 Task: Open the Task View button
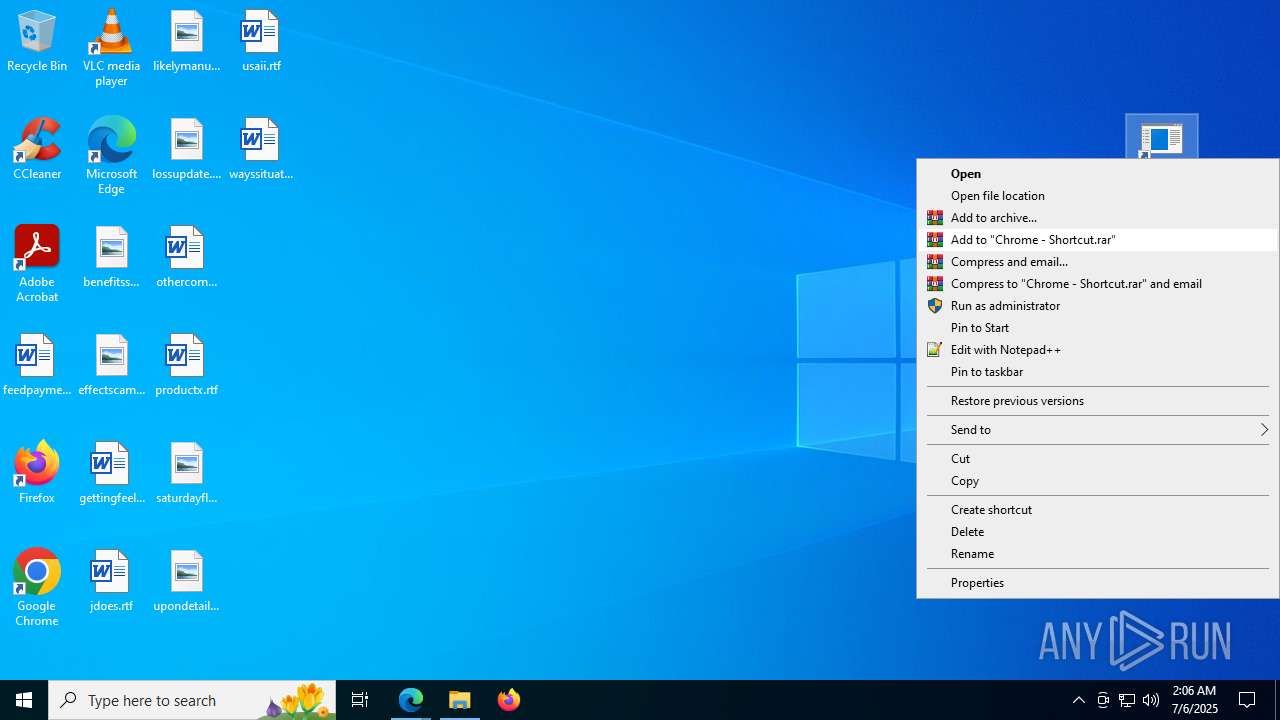pyautogui.click(x=360, y=700)
